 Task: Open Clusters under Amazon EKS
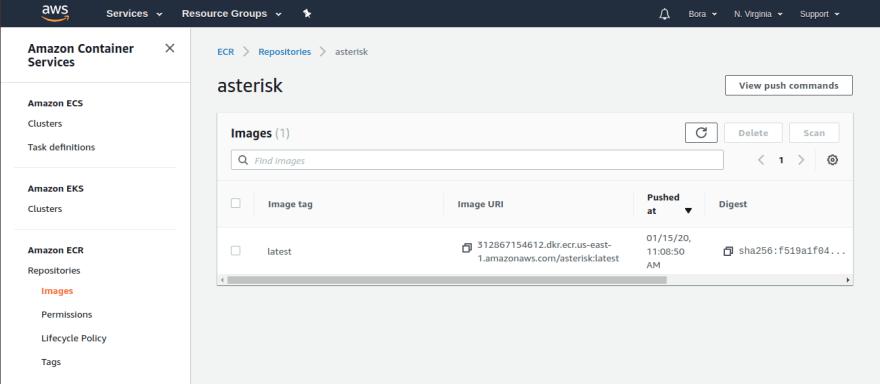(45, 209)
